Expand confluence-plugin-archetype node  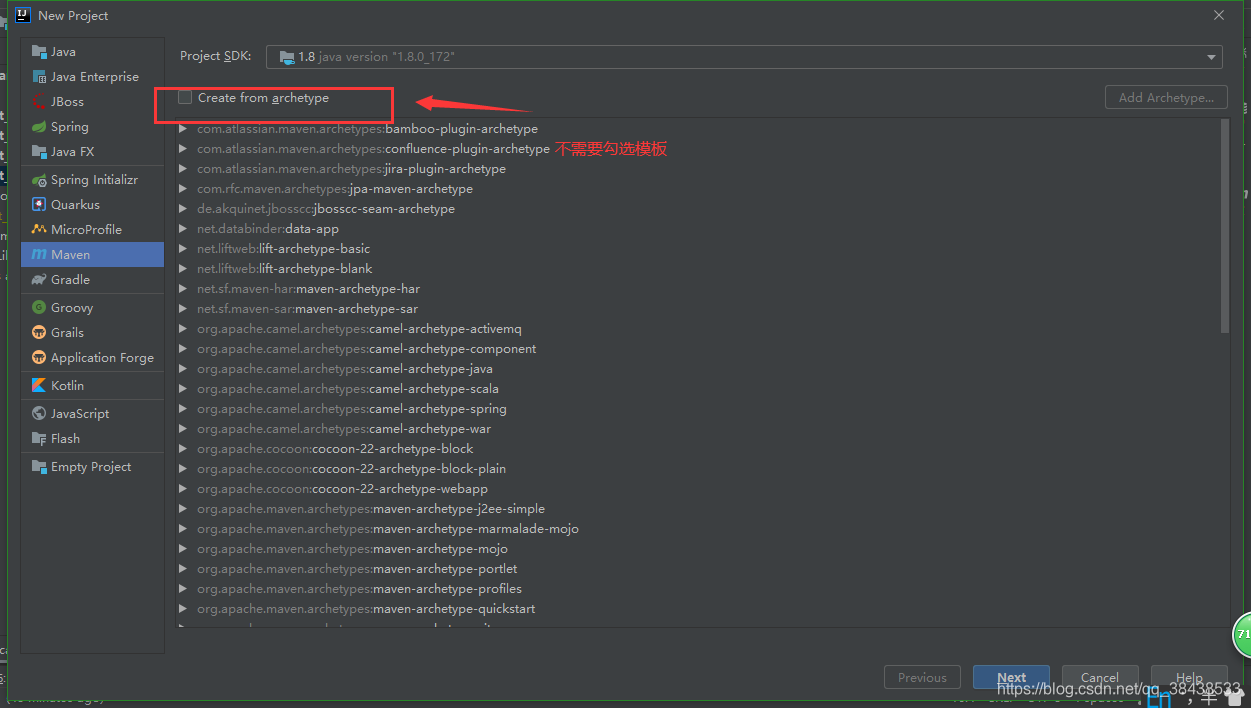pyautogui.click(x=183, y=149)
